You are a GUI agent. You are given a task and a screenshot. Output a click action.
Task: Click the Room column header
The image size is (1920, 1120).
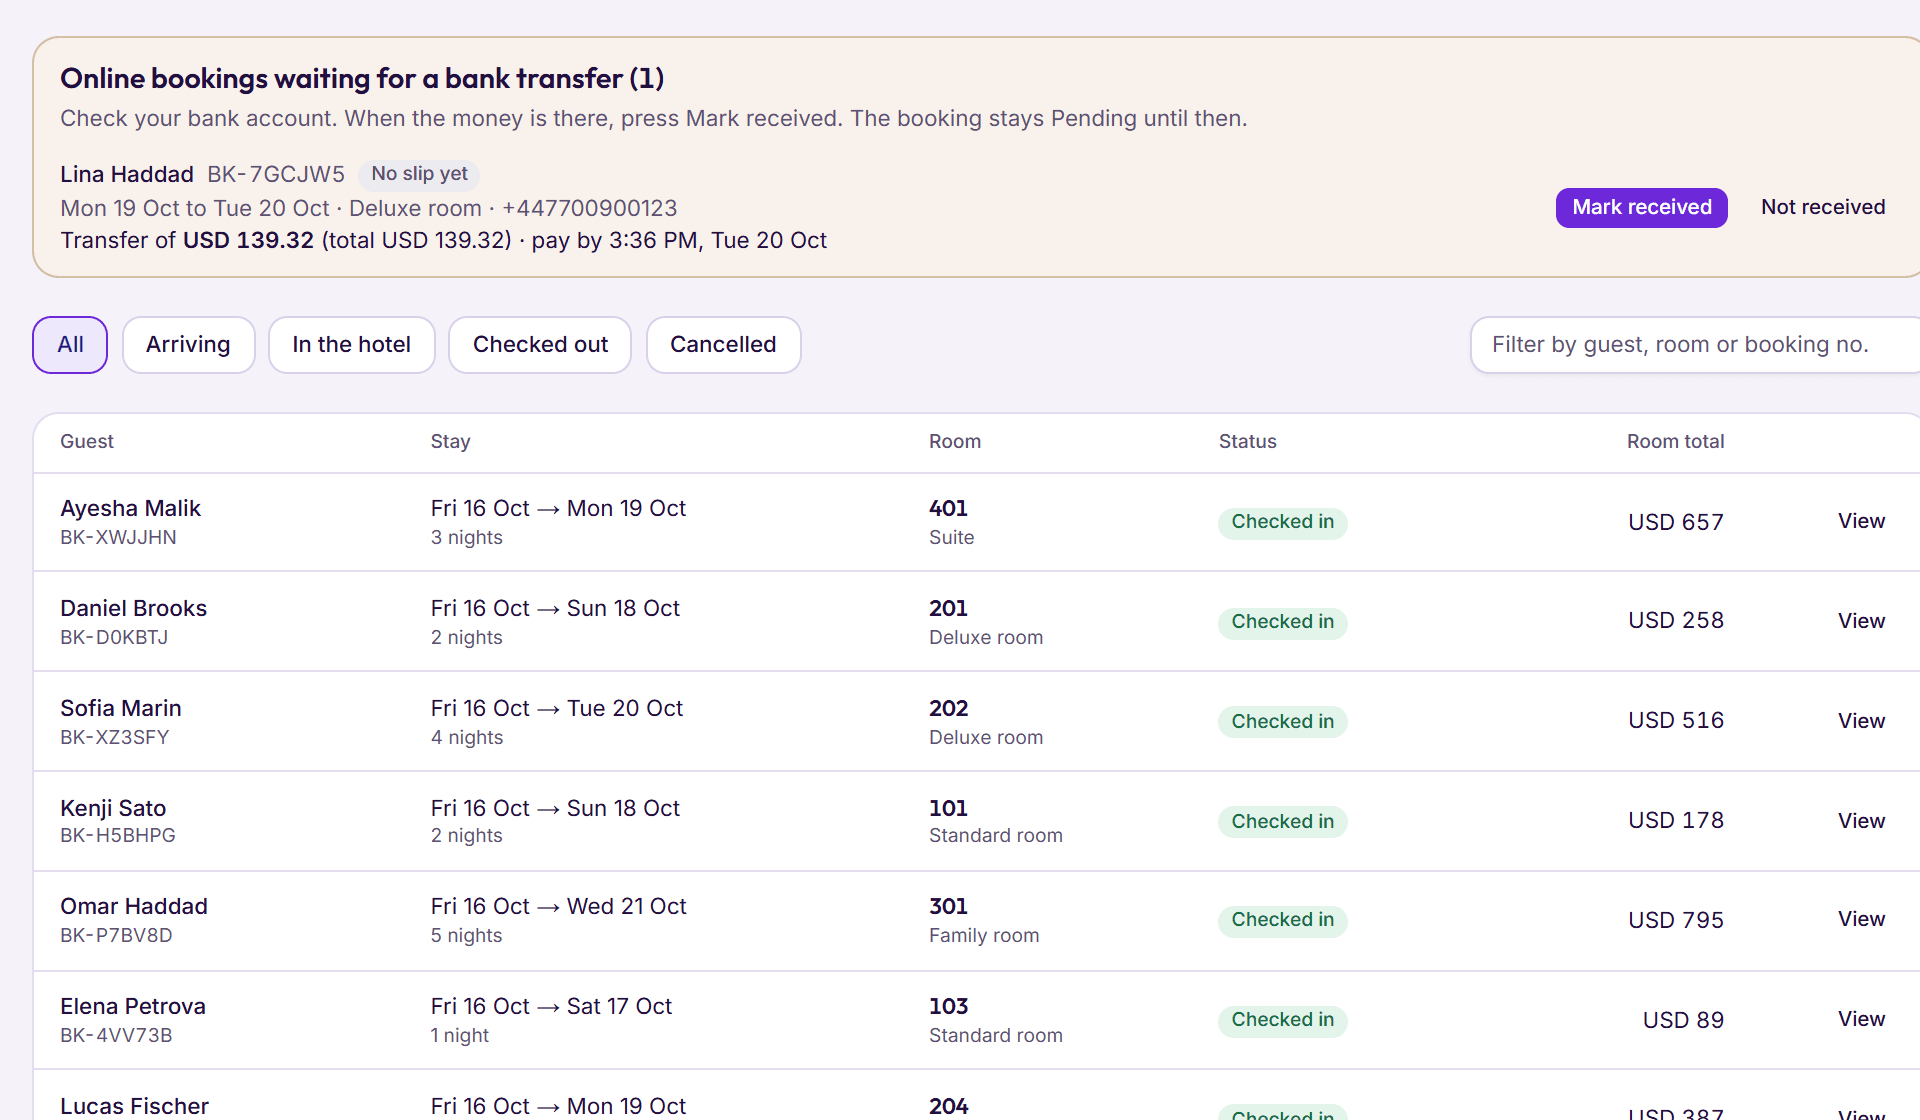pos(954,441)
